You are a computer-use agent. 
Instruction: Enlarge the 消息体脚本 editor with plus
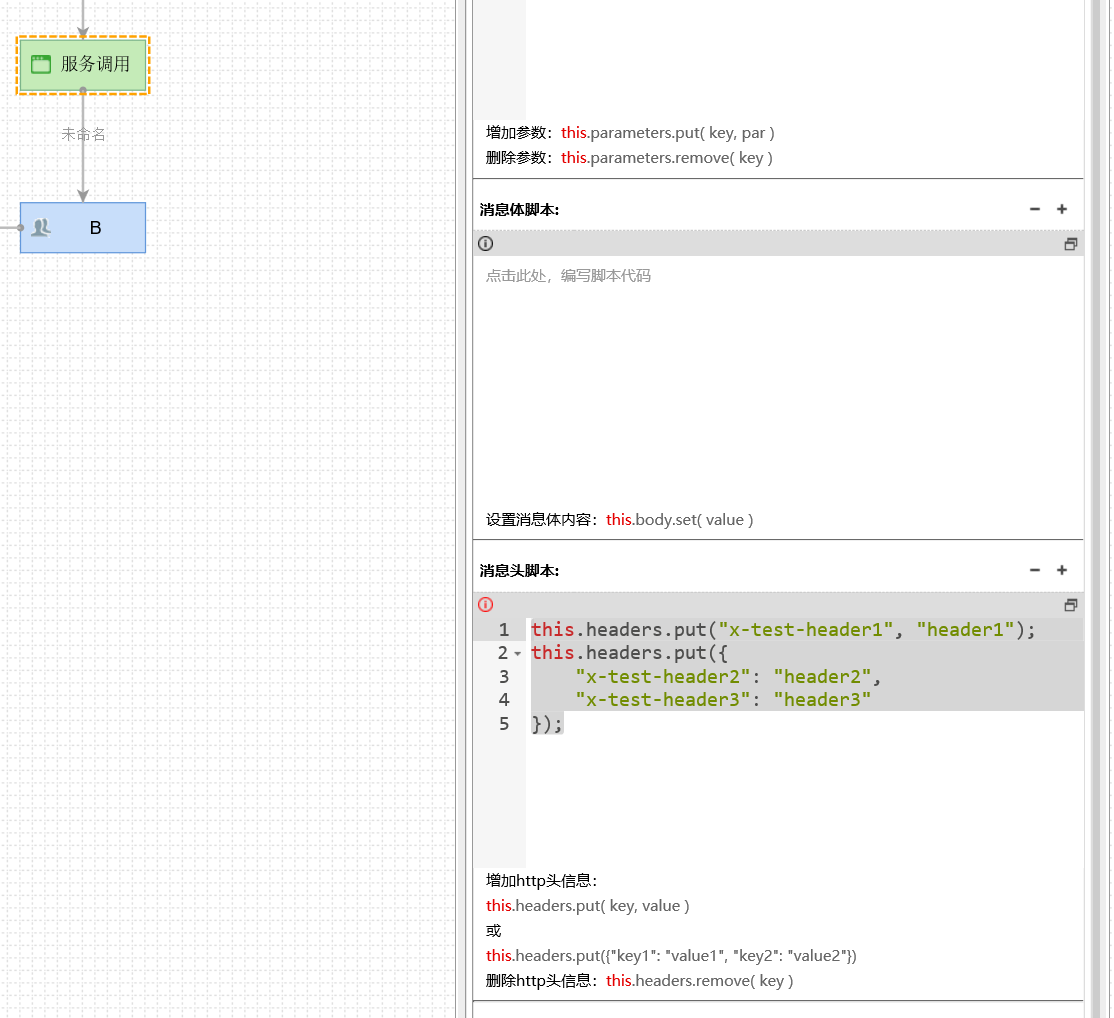(x=1062, y=209)
